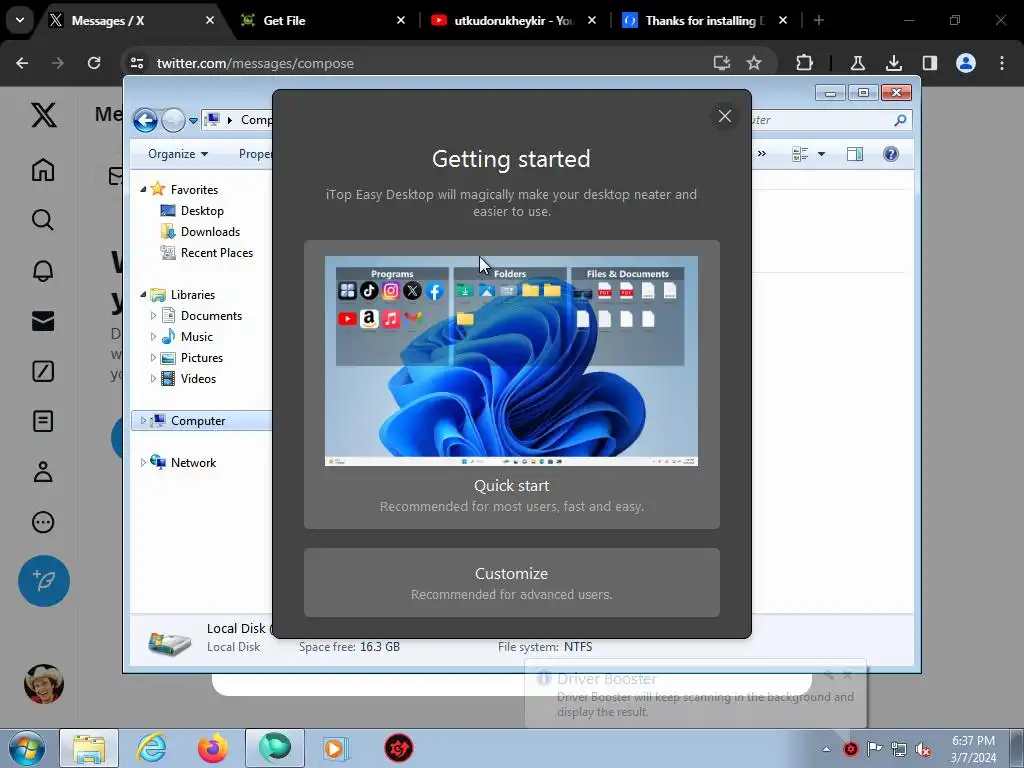Select Desktop under Favorites

(x=202, y=211)
